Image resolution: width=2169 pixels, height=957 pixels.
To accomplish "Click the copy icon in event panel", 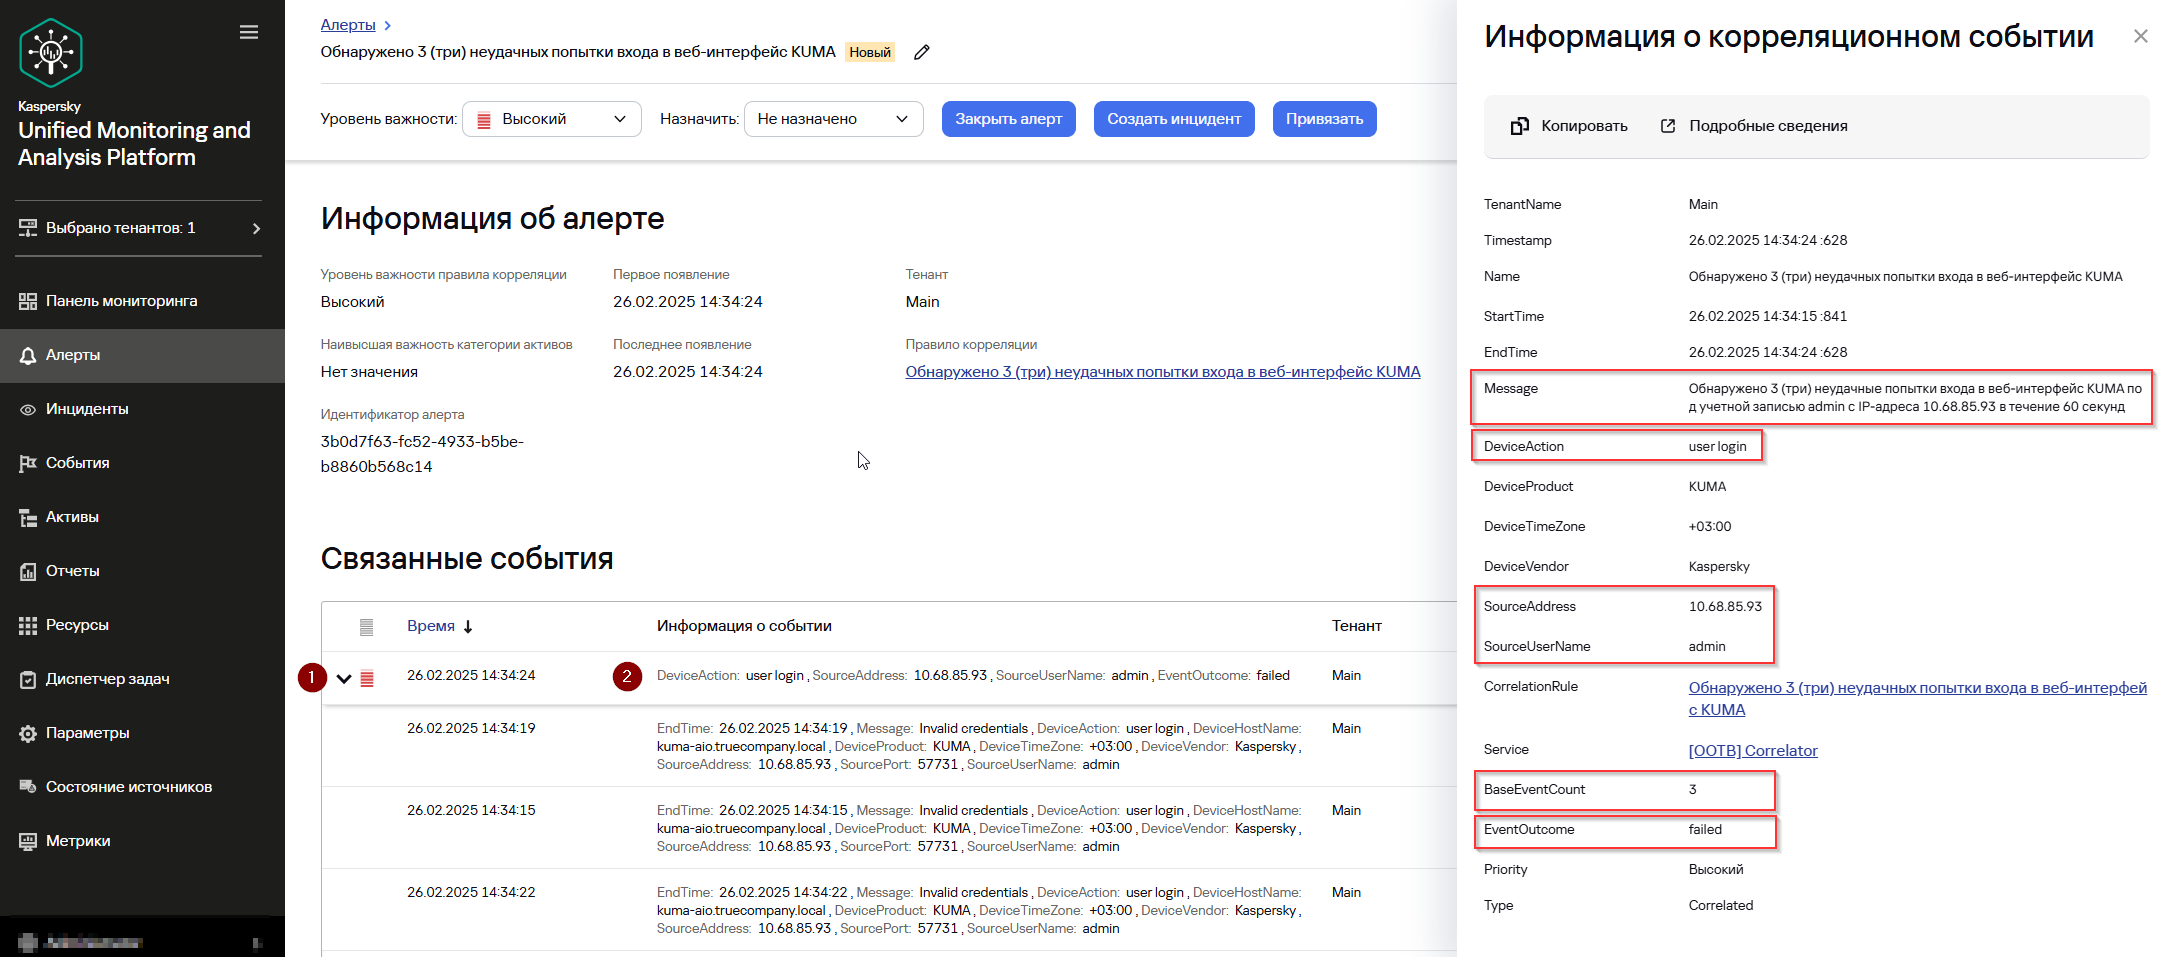I will (1520, 126).
